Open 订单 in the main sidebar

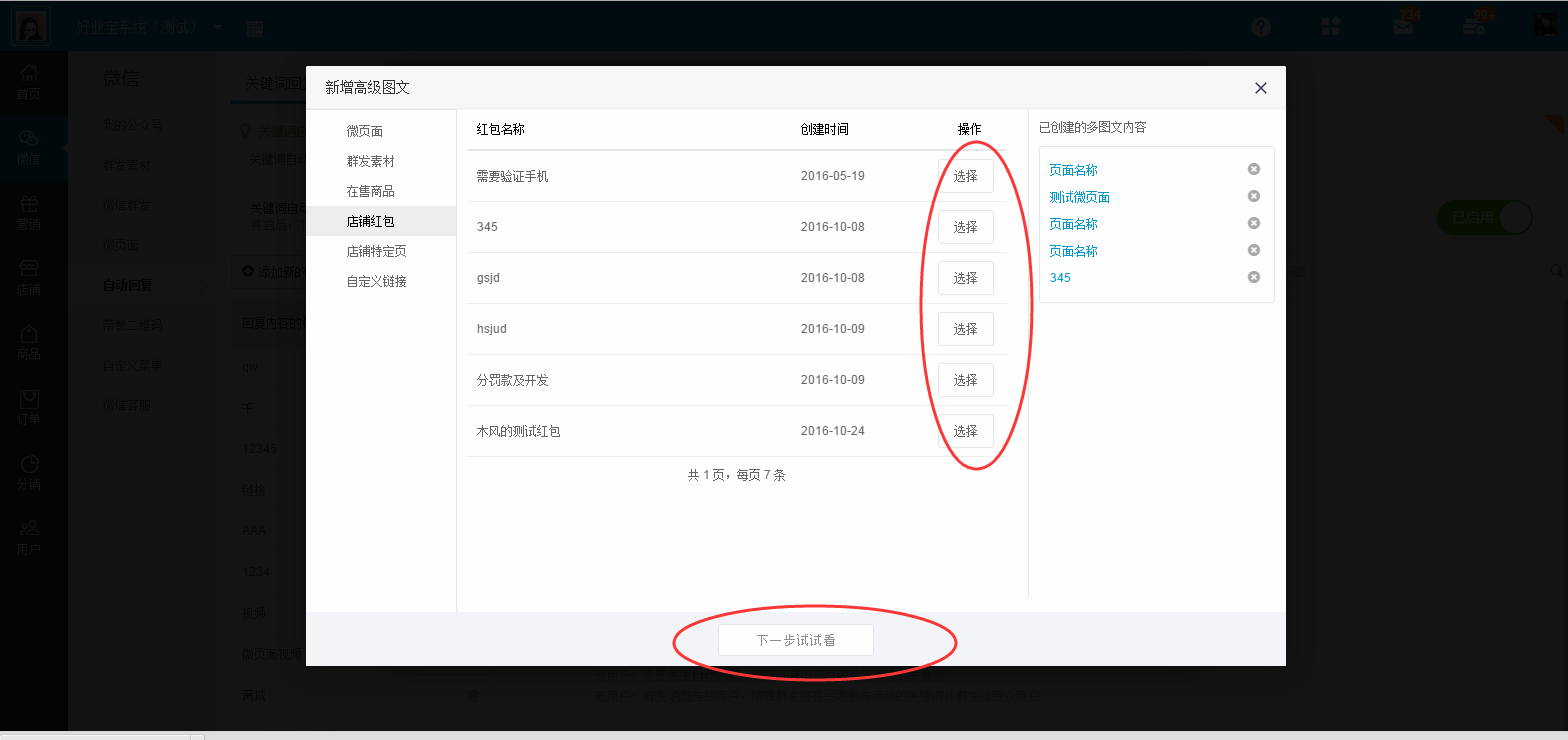(x=29, y=407)
